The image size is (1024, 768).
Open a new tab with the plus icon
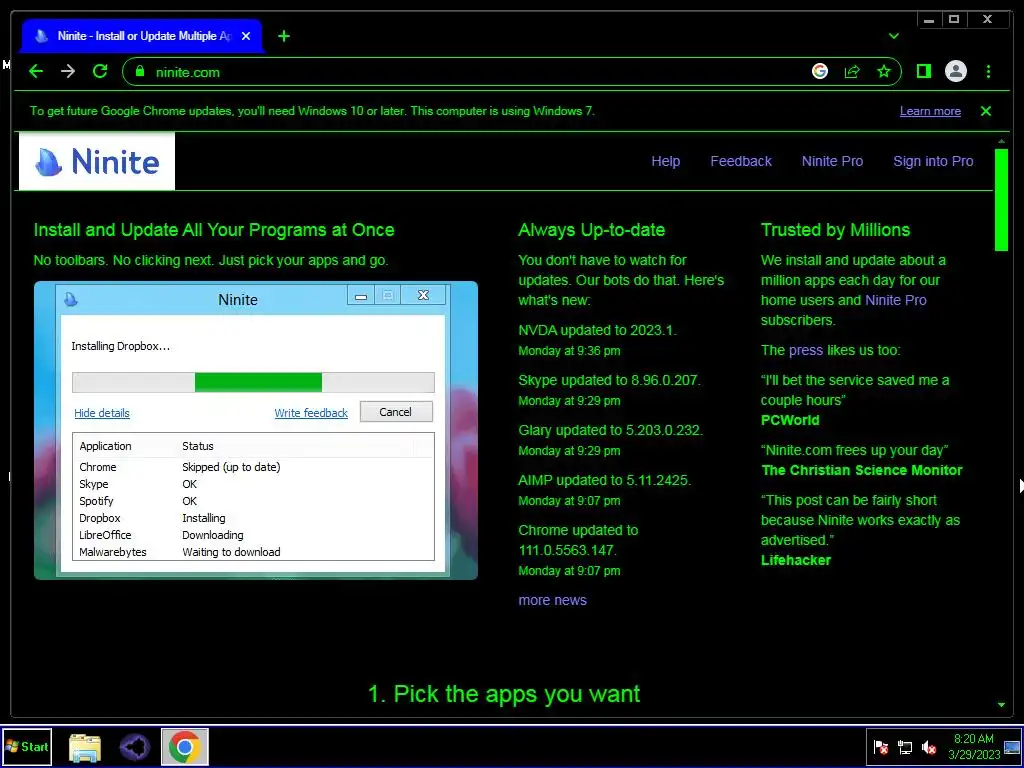pyautogui.click(x=283, y=36)
